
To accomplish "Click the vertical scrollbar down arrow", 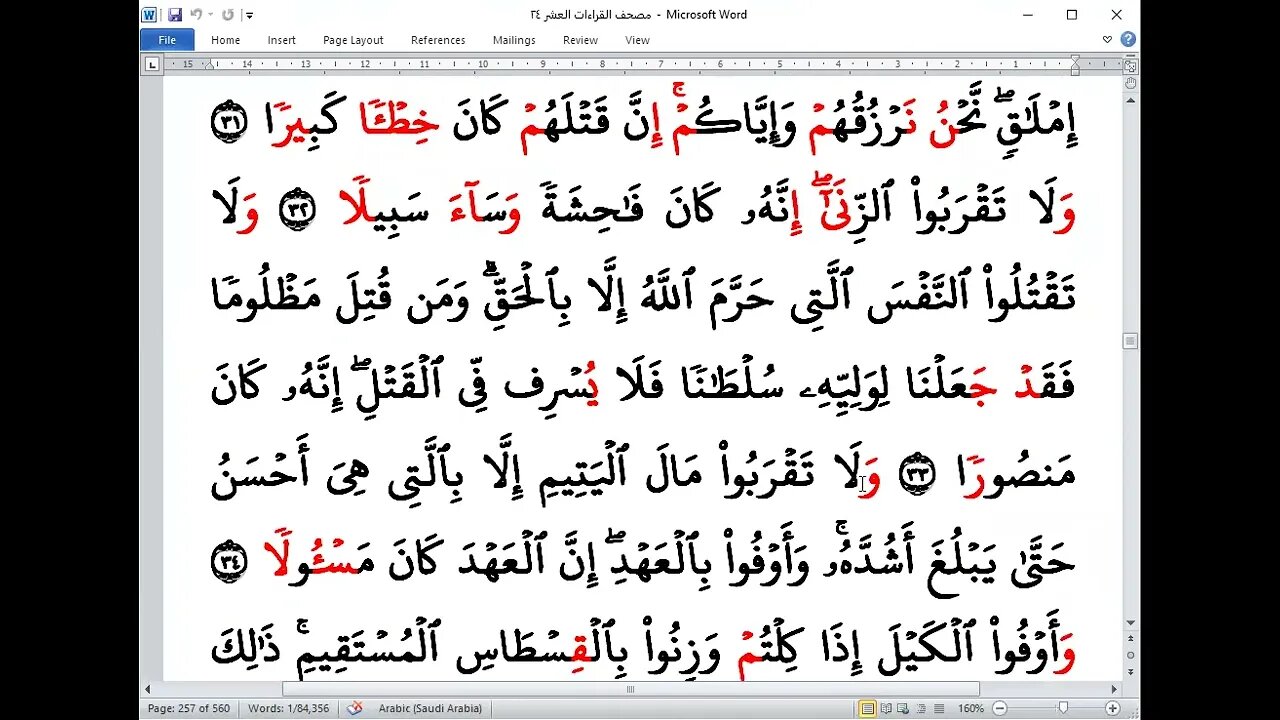I will (1130, 622).
